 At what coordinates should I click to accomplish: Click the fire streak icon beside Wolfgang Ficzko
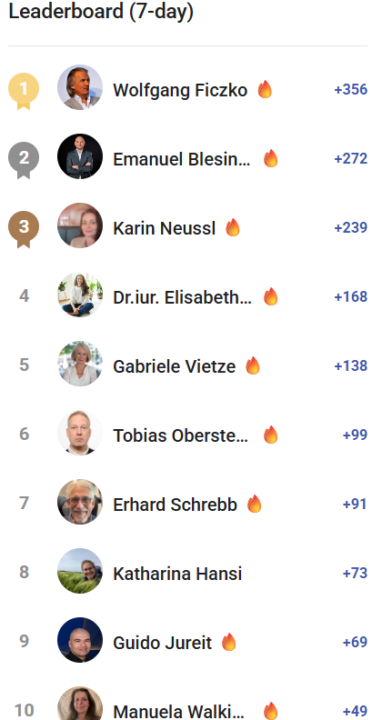[264, 90]
